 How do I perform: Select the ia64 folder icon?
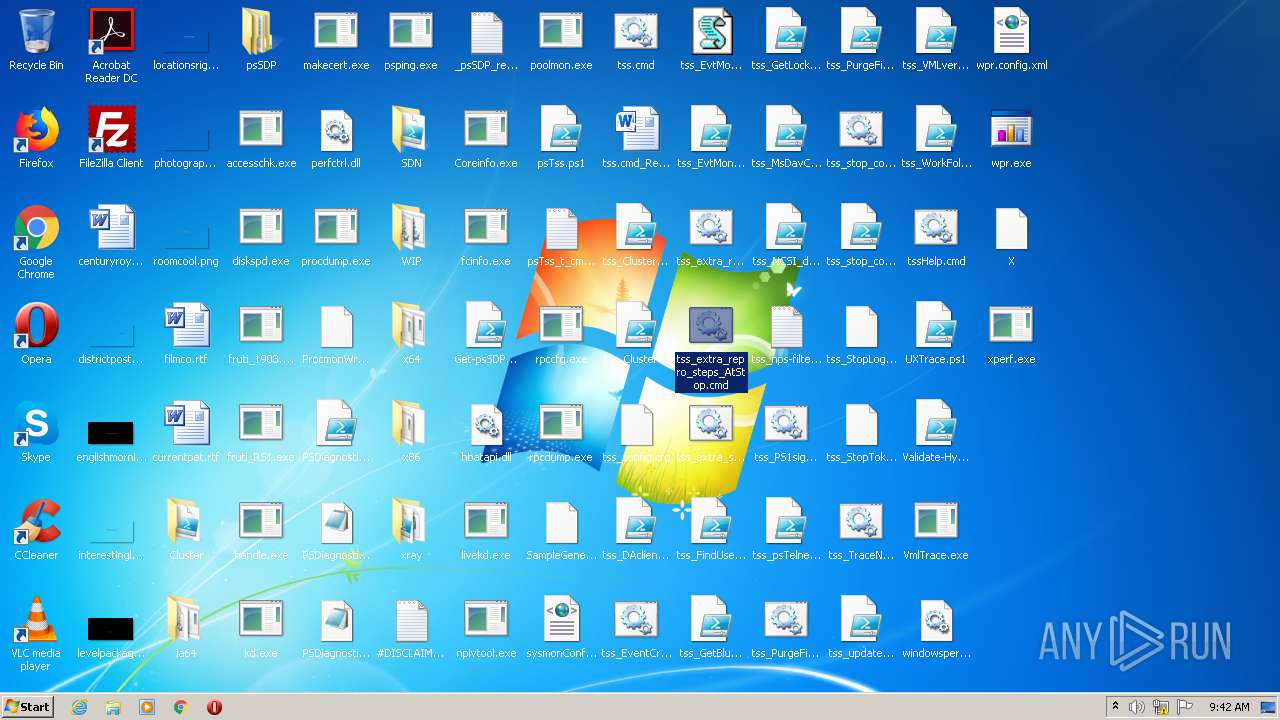click(x=186, y=621)
